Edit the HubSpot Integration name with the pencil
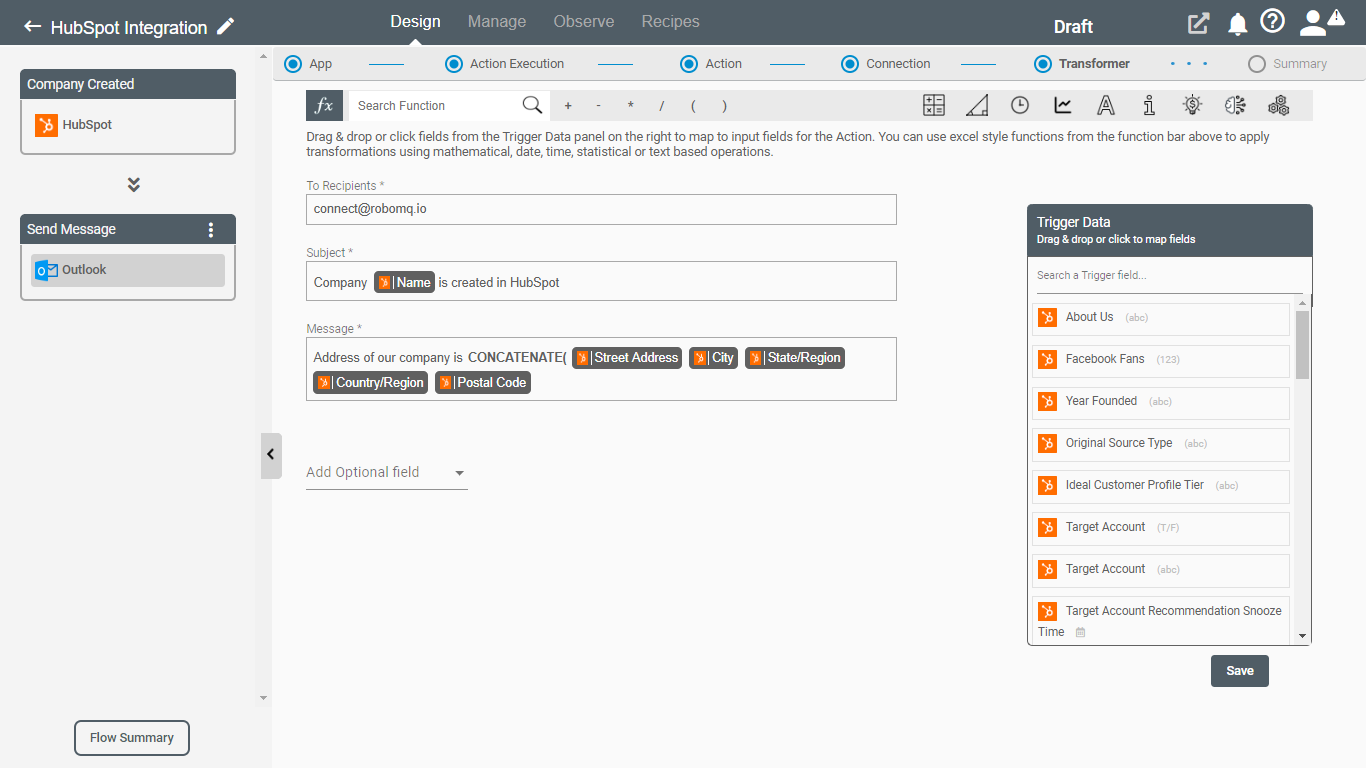This screenshot has width=1366, height=768. pyautogui.click(x=226, y=27)
